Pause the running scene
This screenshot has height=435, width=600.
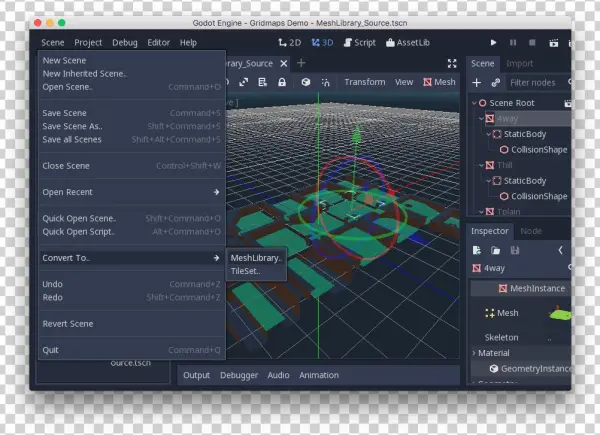(513, 42)
